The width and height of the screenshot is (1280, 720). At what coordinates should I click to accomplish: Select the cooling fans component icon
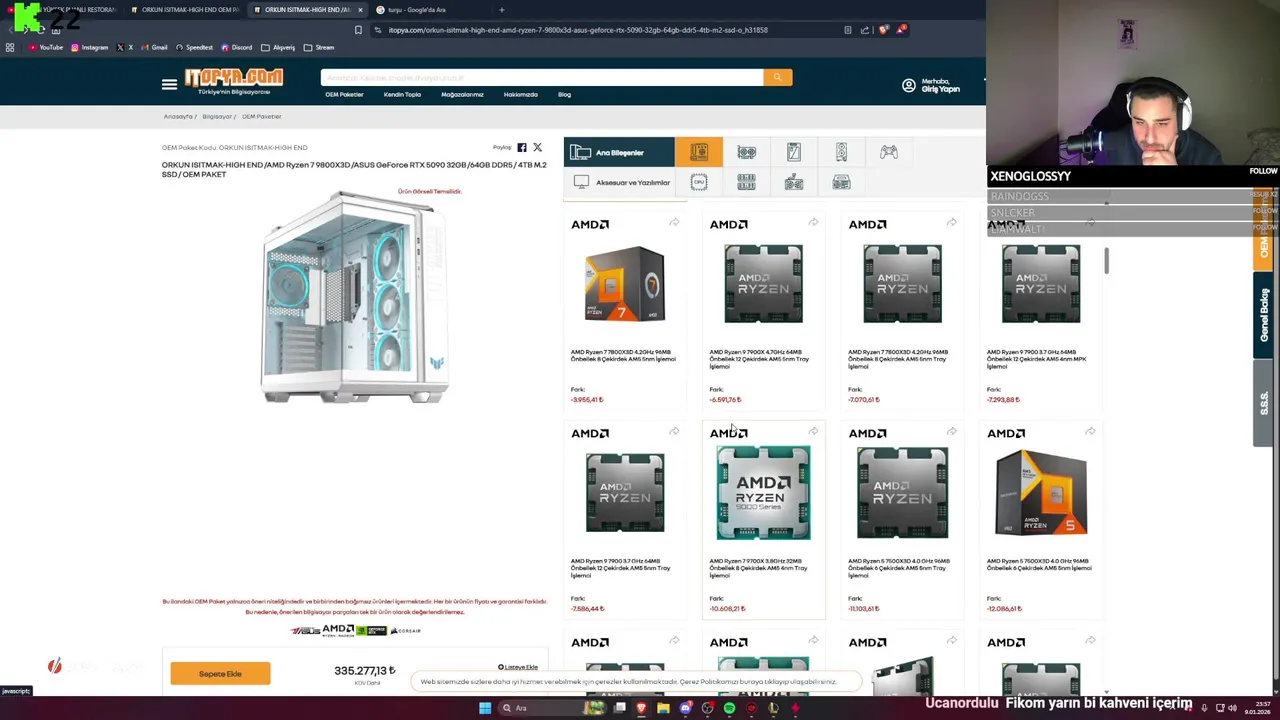click(x=794, y=182)
